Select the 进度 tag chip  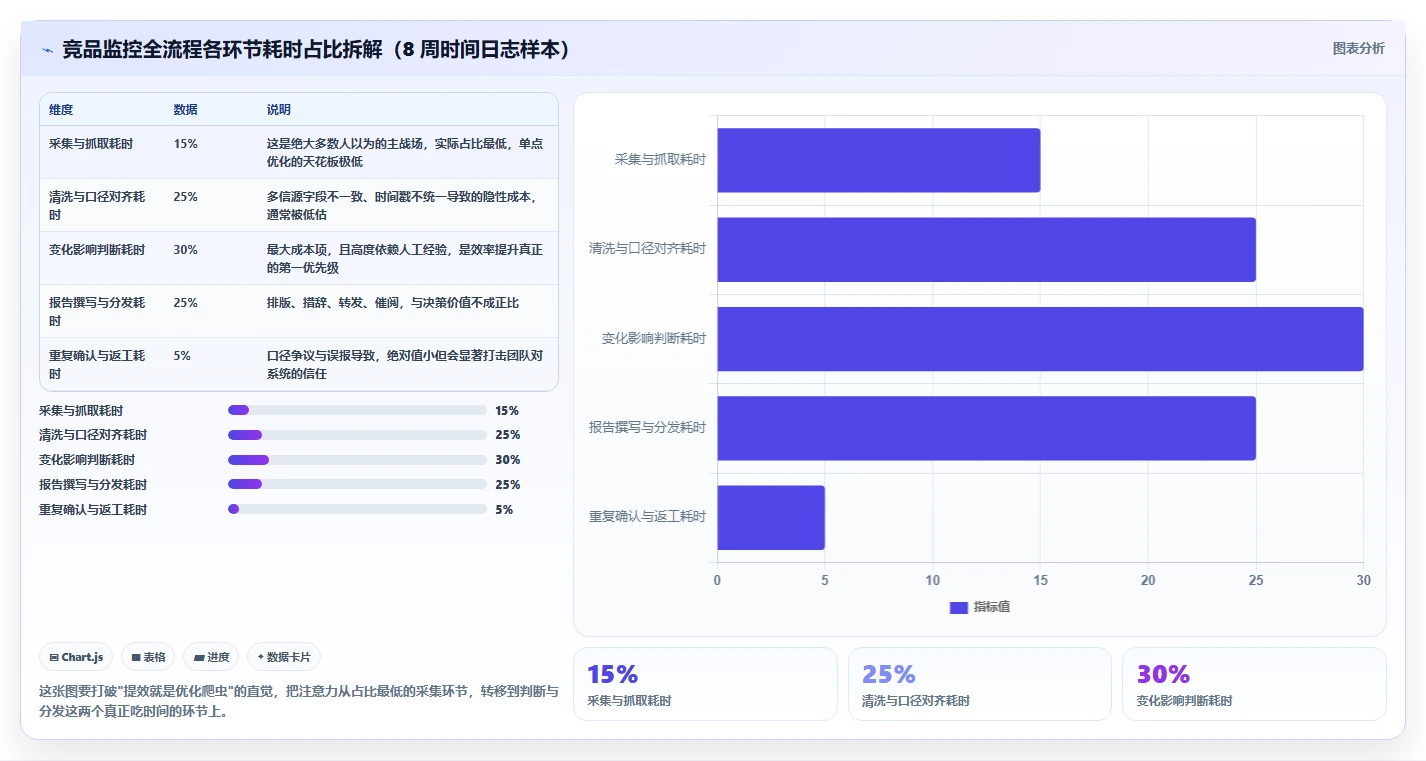coord(211,657)
